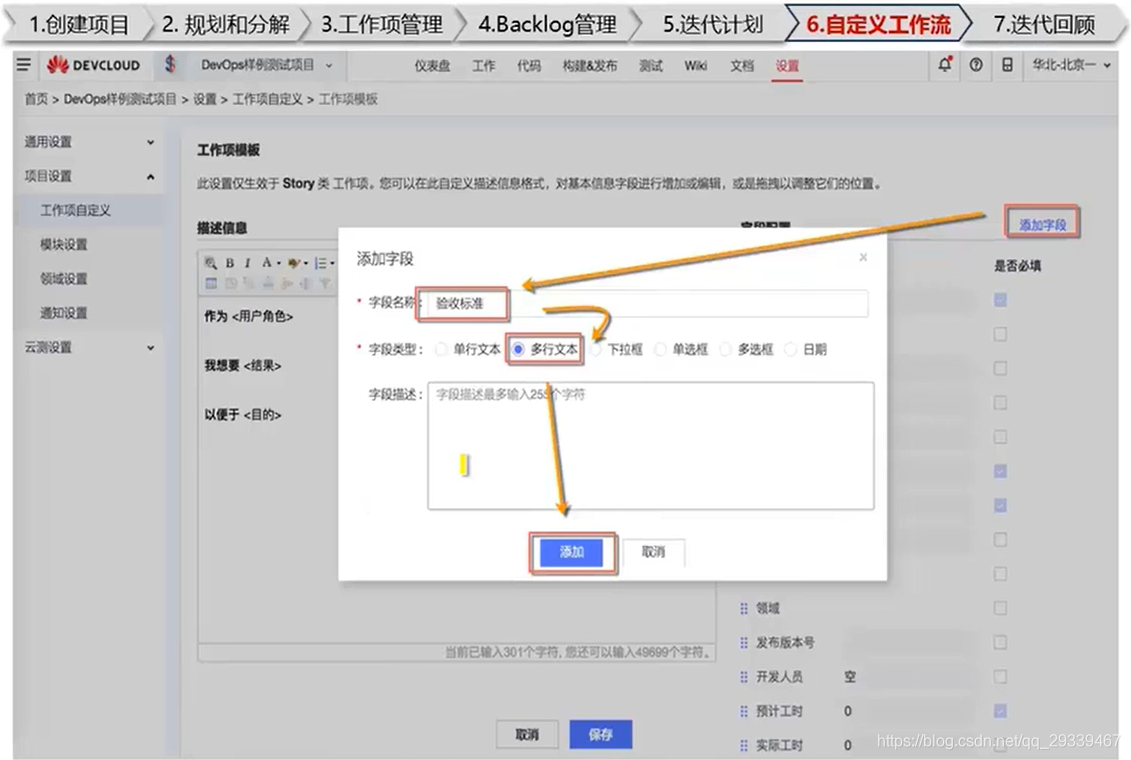Screen dimensions: 1131x760
Task: Check the required checkbox beside 领域
Action: click(1000, 608)
